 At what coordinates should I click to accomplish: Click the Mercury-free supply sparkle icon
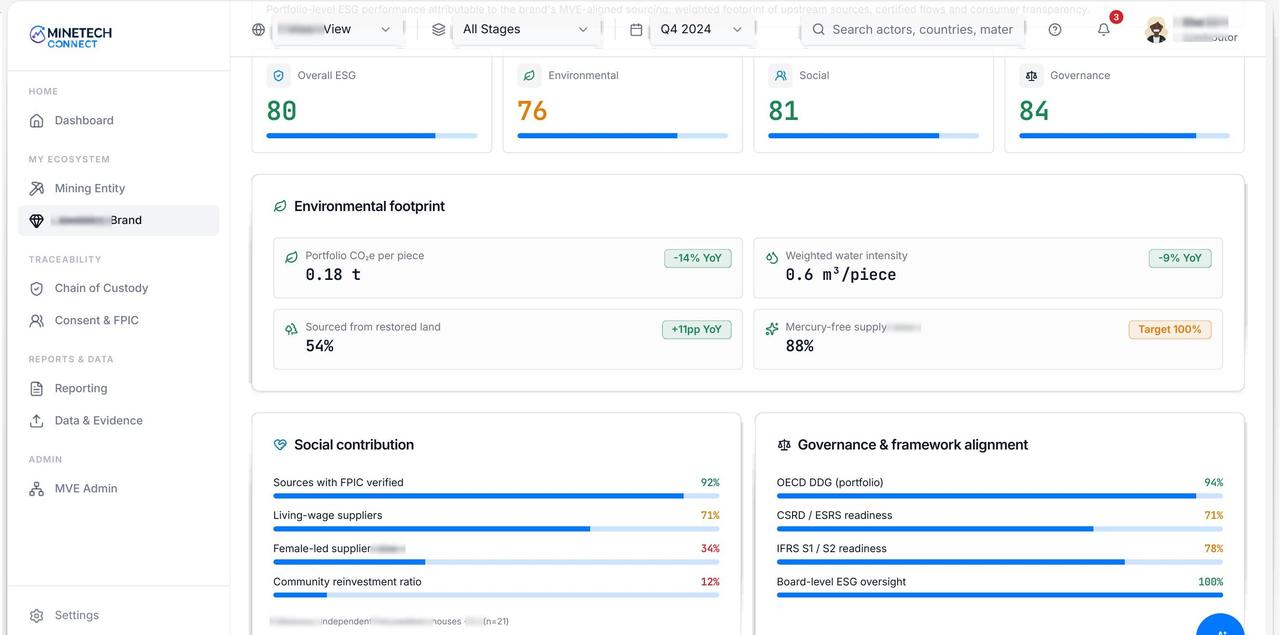[772, 328]
